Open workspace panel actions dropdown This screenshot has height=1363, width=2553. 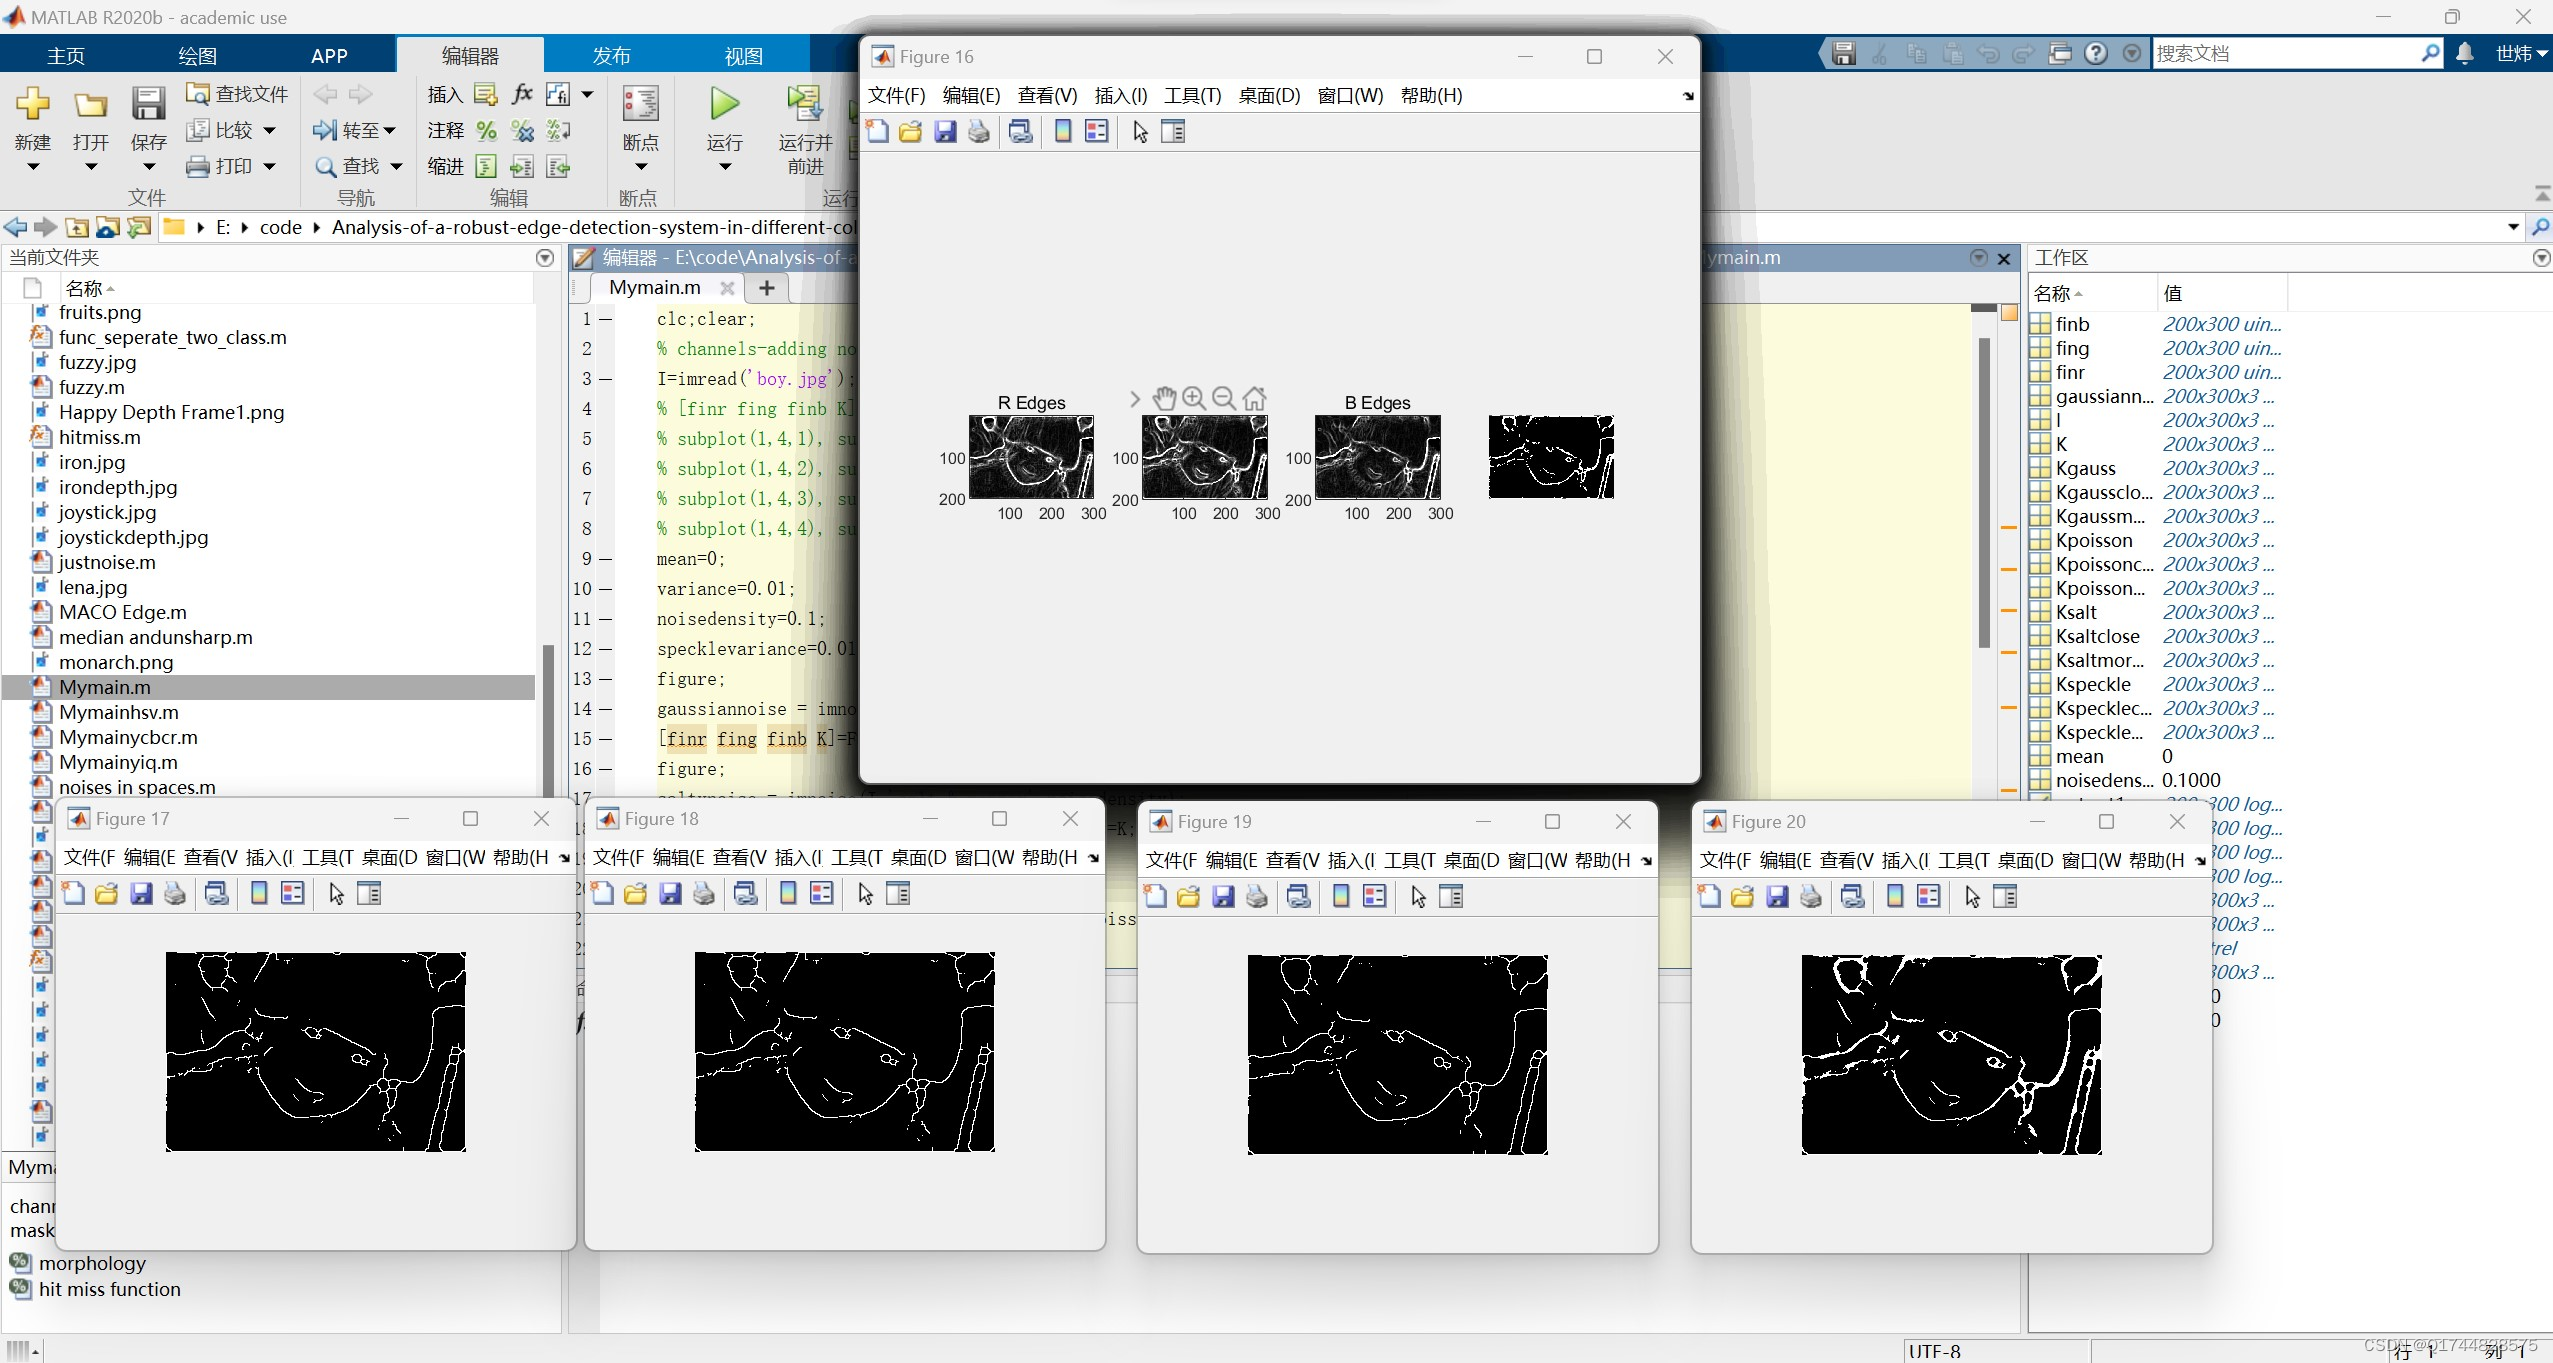tap(2541, 258)
